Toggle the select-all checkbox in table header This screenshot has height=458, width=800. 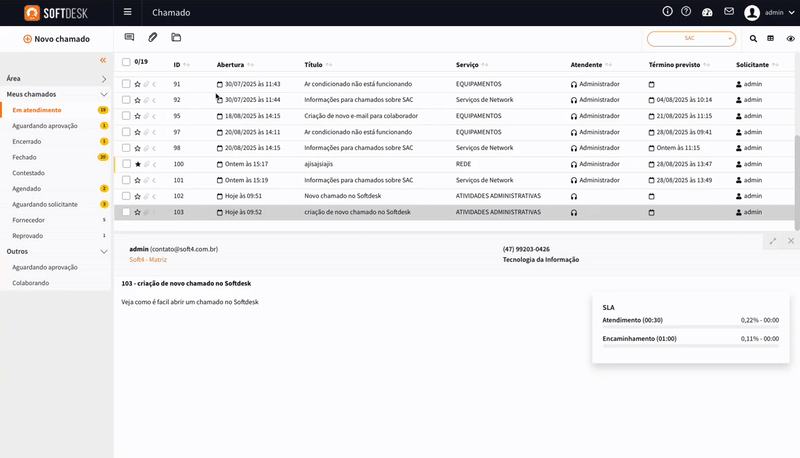tap(126, 62)
